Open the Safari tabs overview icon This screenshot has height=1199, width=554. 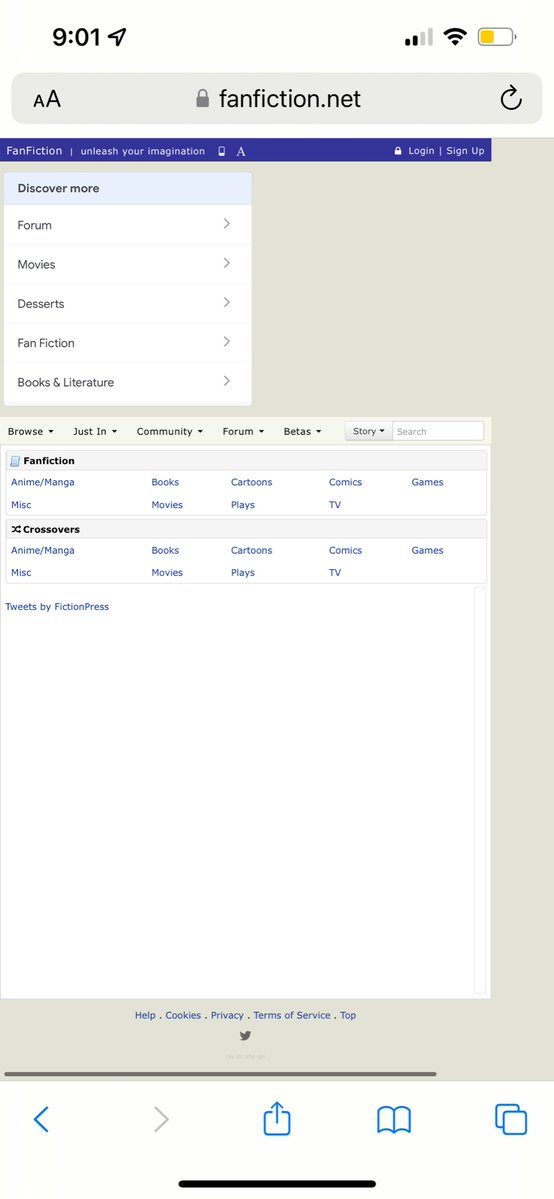[511, 1119]
